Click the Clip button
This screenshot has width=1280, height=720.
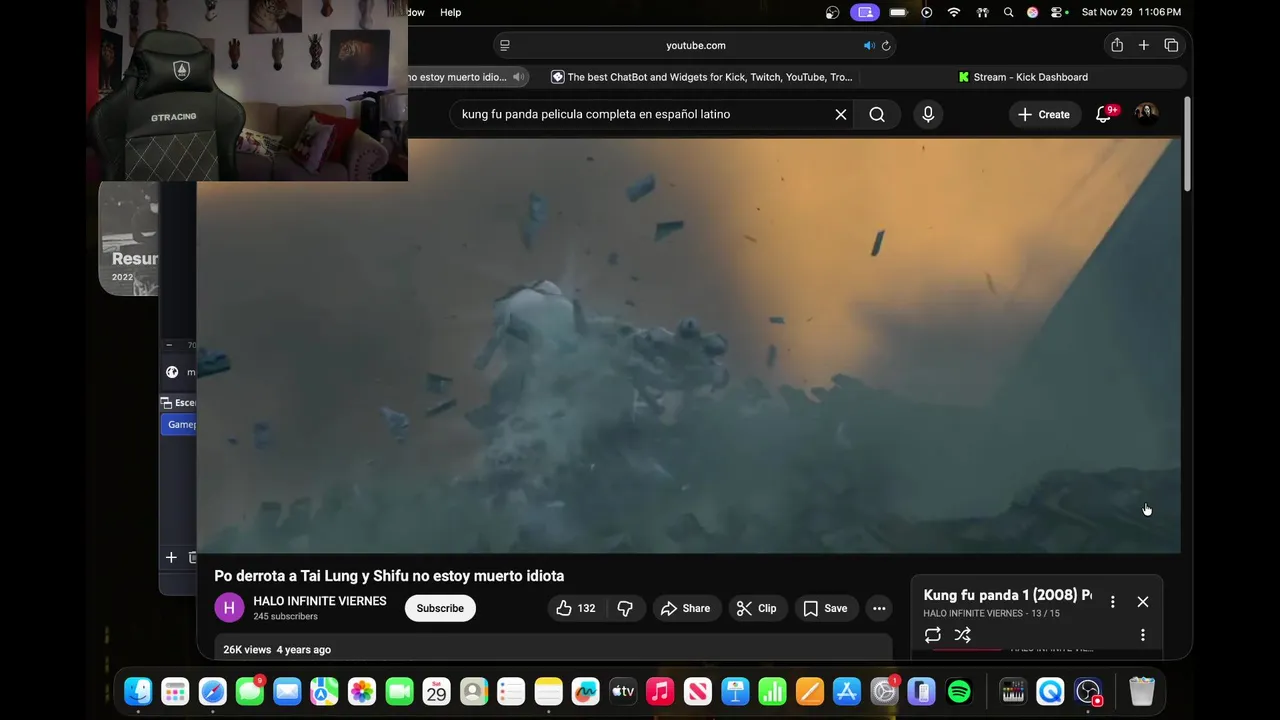(756, 608)
